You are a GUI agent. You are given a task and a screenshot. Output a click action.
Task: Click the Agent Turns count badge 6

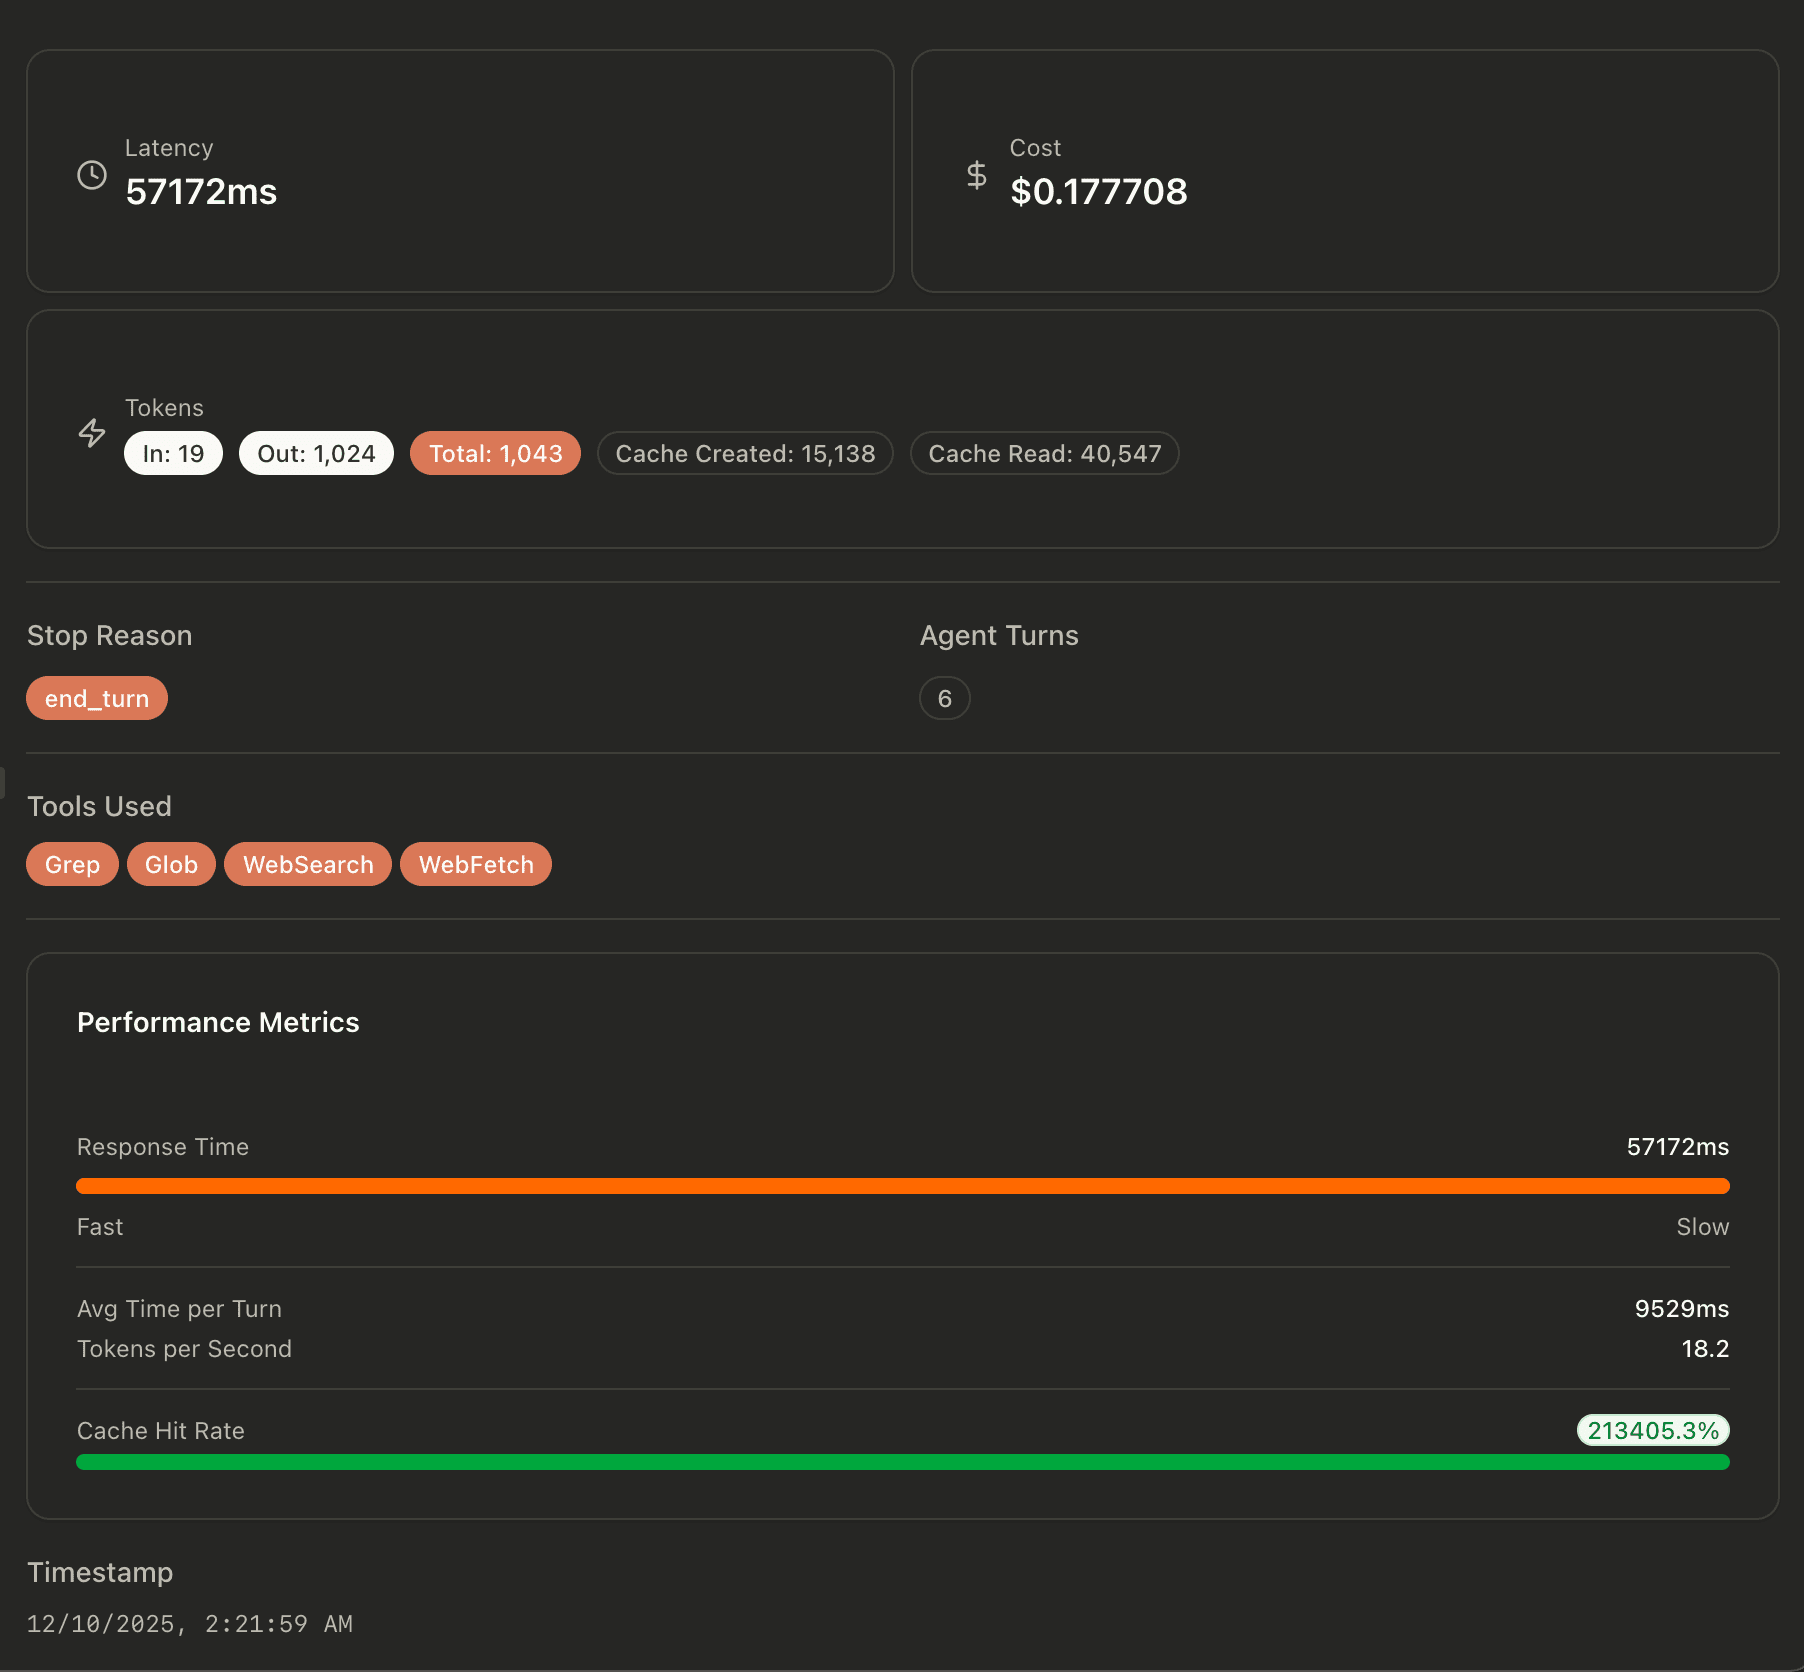945,698
